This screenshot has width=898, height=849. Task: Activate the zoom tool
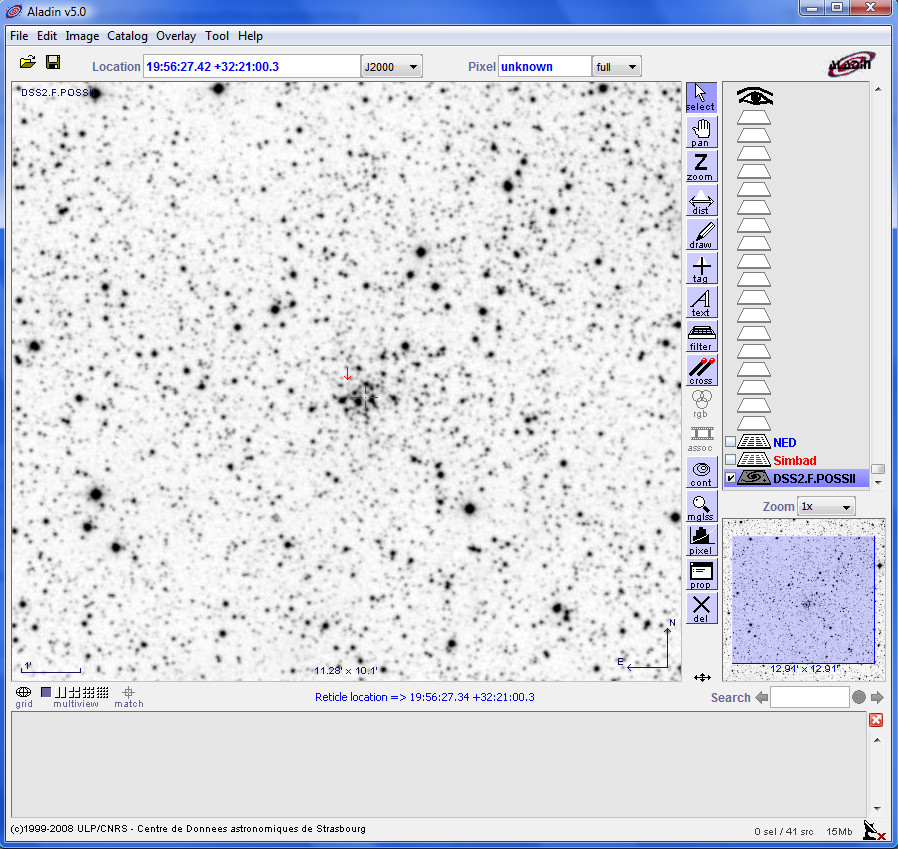[x=701, y=166]
